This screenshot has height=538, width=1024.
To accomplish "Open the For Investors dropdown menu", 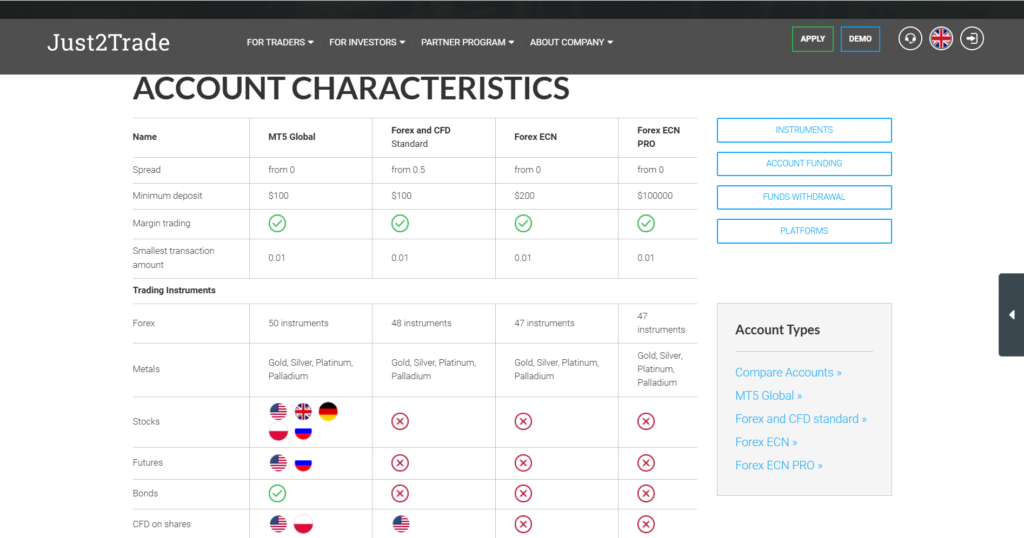I will (x=367, y=42).
